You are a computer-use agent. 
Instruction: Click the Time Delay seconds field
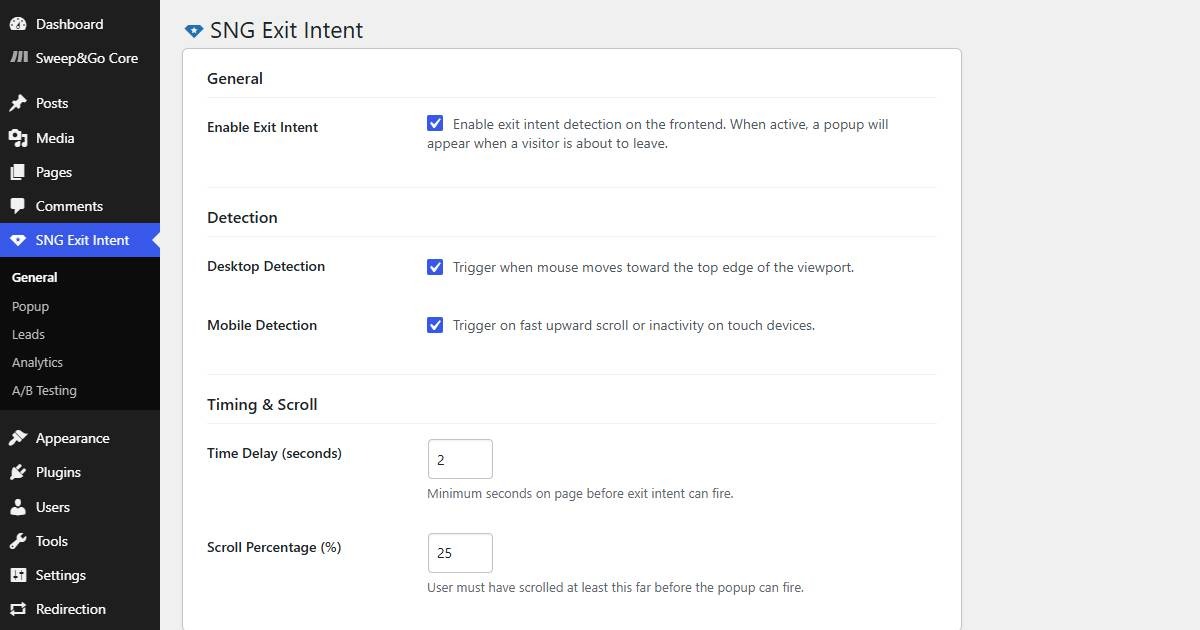(460, 459)
